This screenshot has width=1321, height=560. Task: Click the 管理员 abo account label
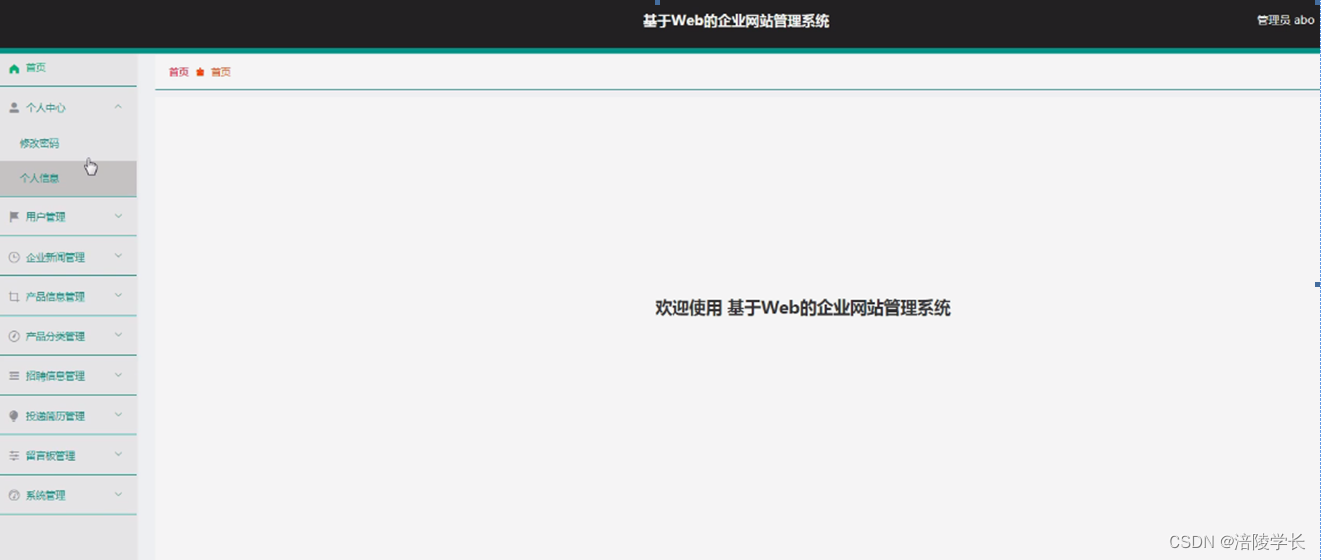click(1285, 20)
